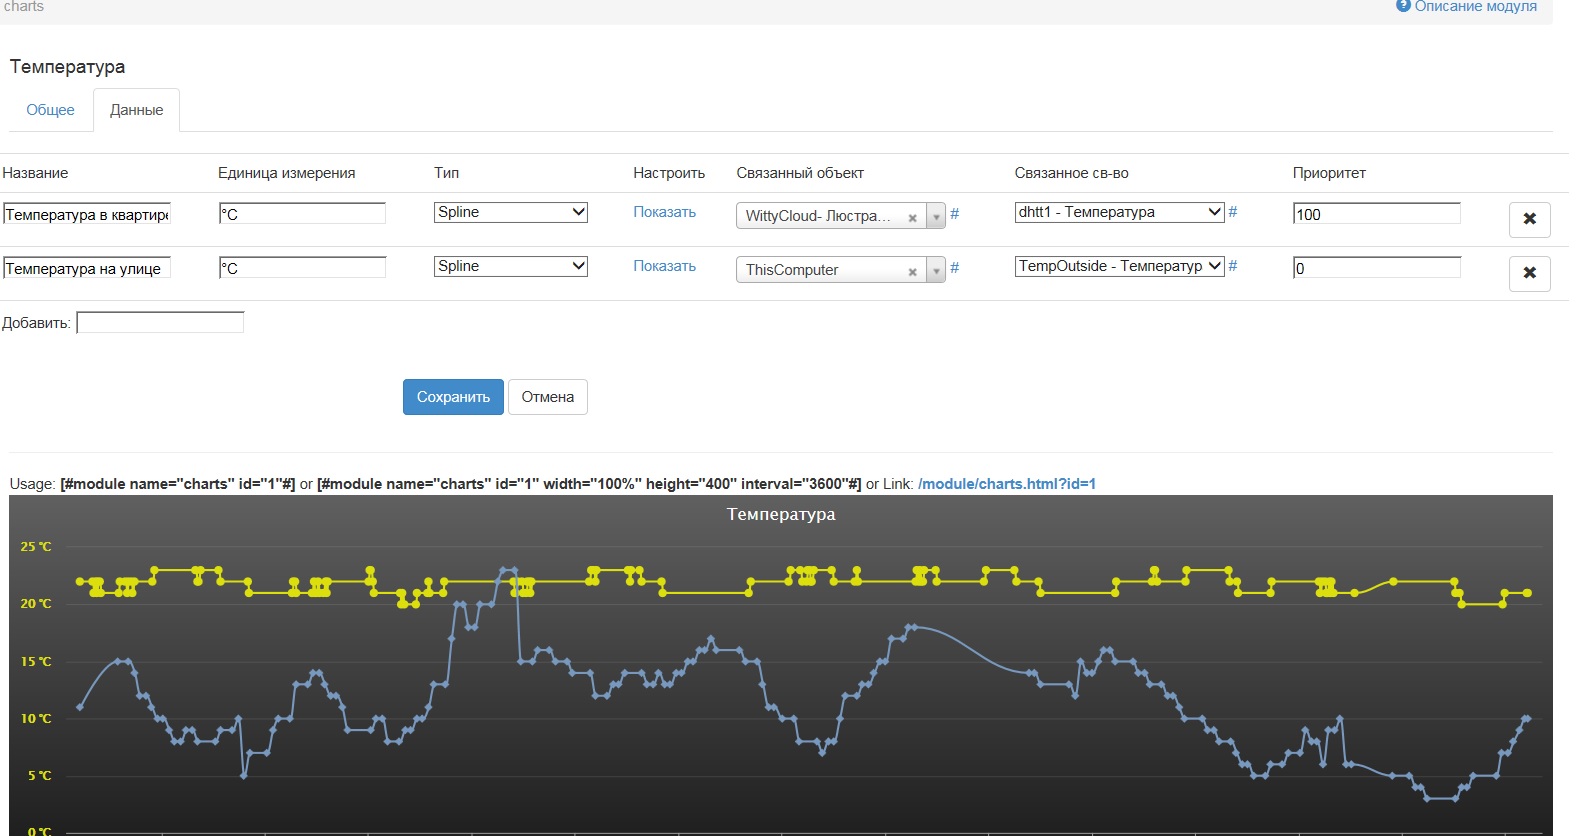Image resolution: width=1586 pixels, height=836 pixels.
Task: Remove the Температура на улице row
Action: click(1529, 273)
